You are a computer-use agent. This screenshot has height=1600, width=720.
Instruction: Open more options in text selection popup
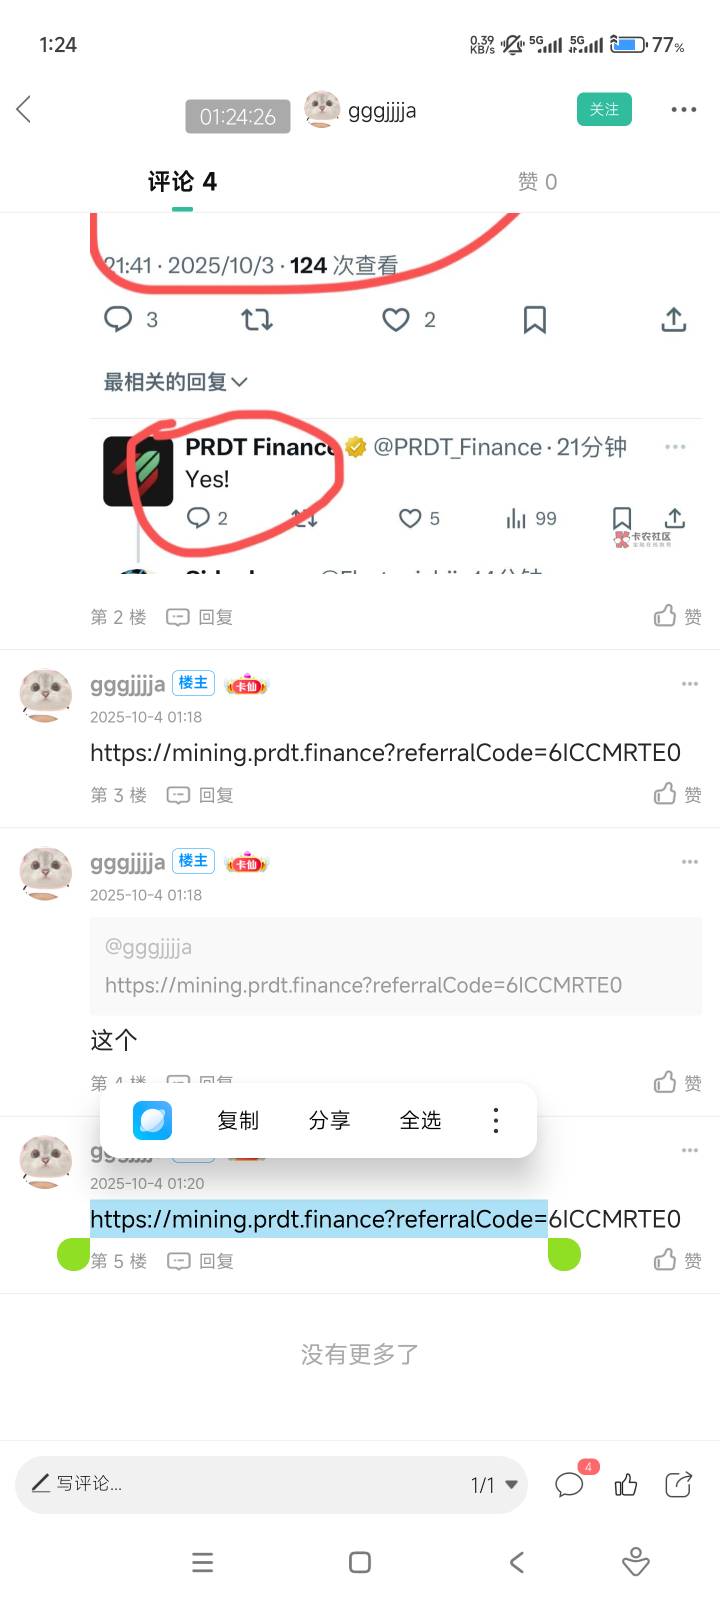click(495, 1120)
